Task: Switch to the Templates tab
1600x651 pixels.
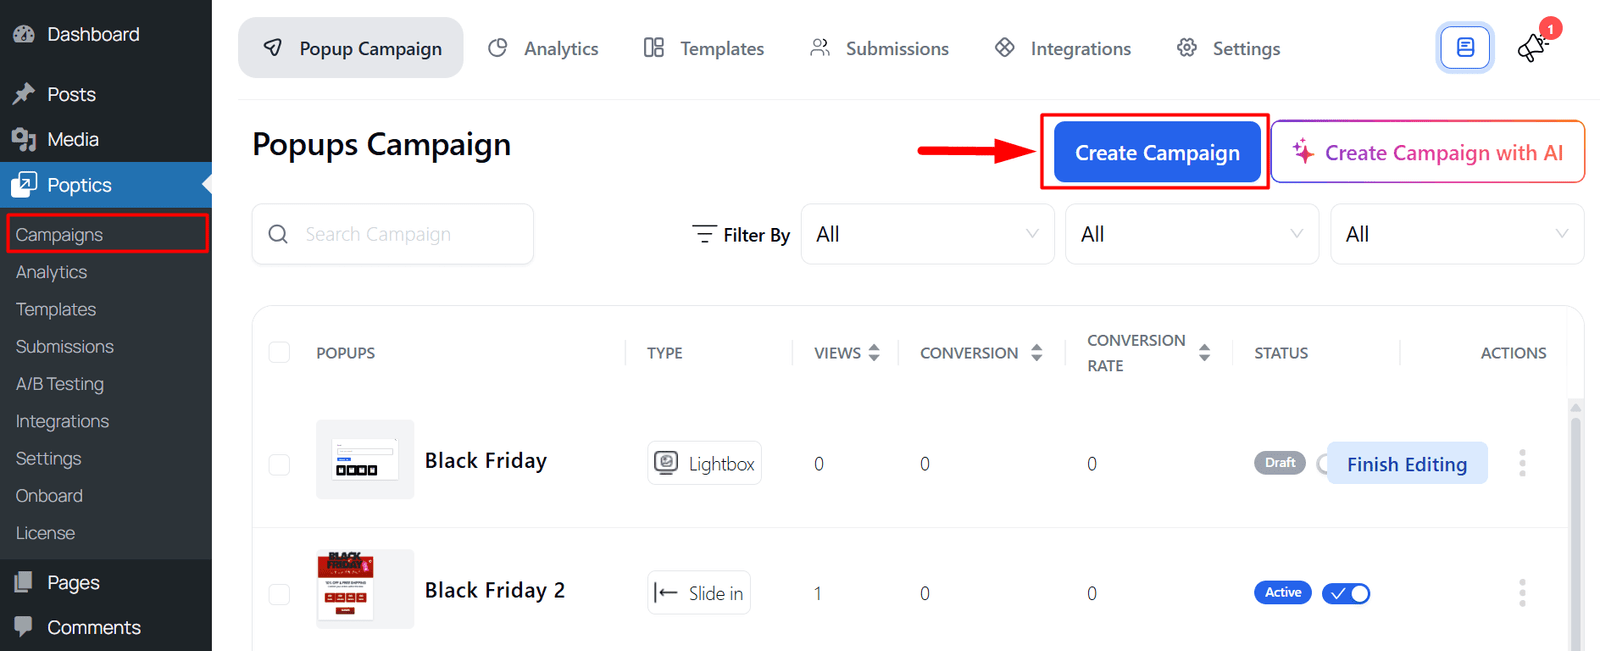Action: click(x=704, y=48)
